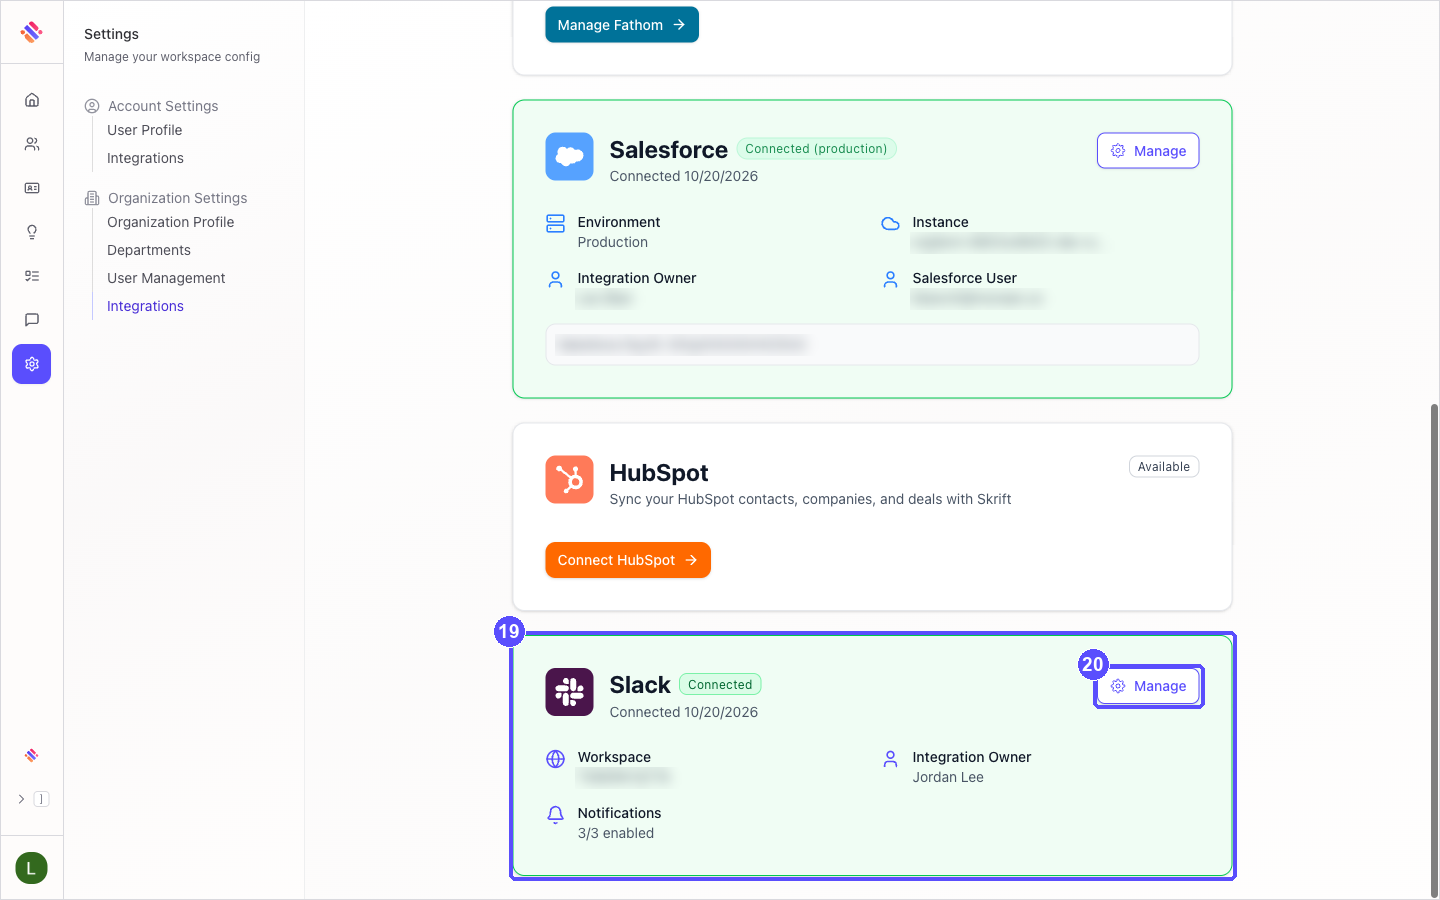Click the Settings page title
The height and width of the screenshot is (900, 1440).
pyautogui.click(x=111, y=34)
